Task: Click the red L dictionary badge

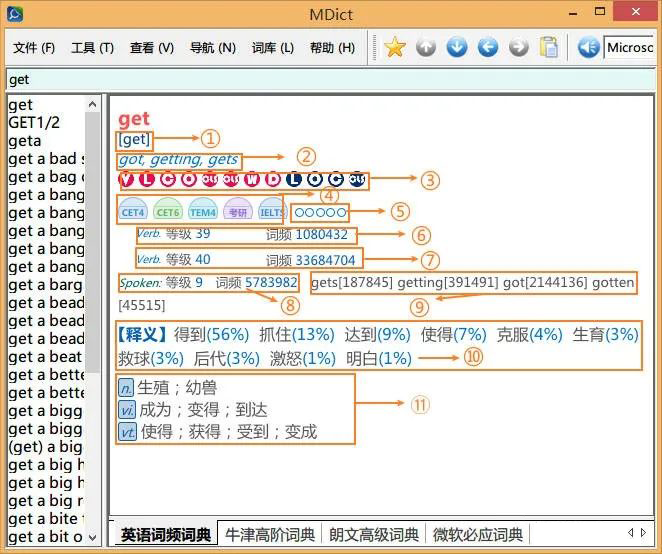Action: coord(147,179)
